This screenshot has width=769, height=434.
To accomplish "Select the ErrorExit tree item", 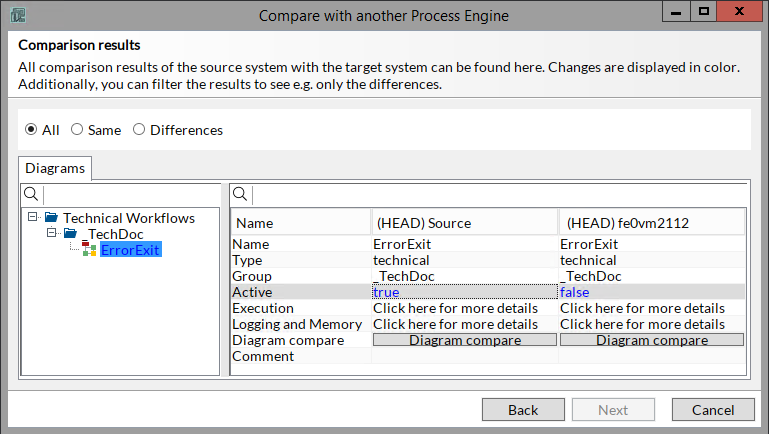I will 130,249.
